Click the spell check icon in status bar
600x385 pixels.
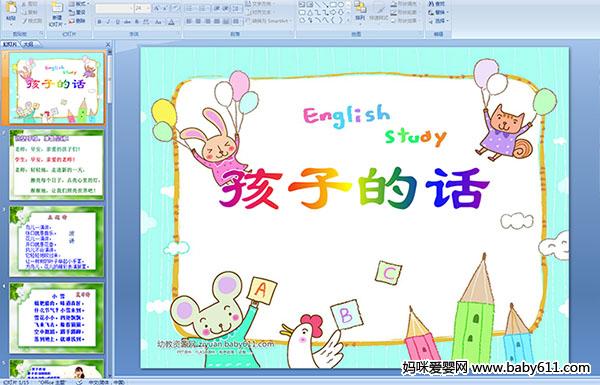80,382
